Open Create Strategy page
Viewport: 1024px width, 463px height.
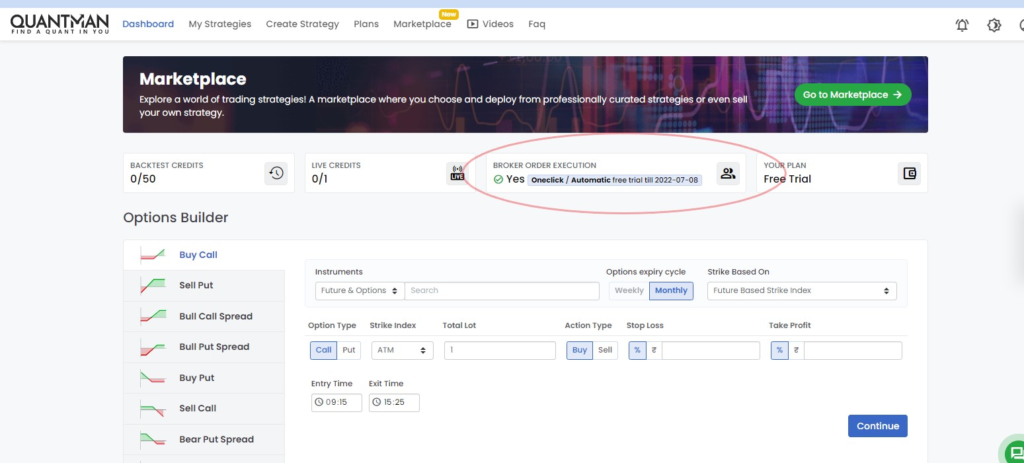coord(302,24)
